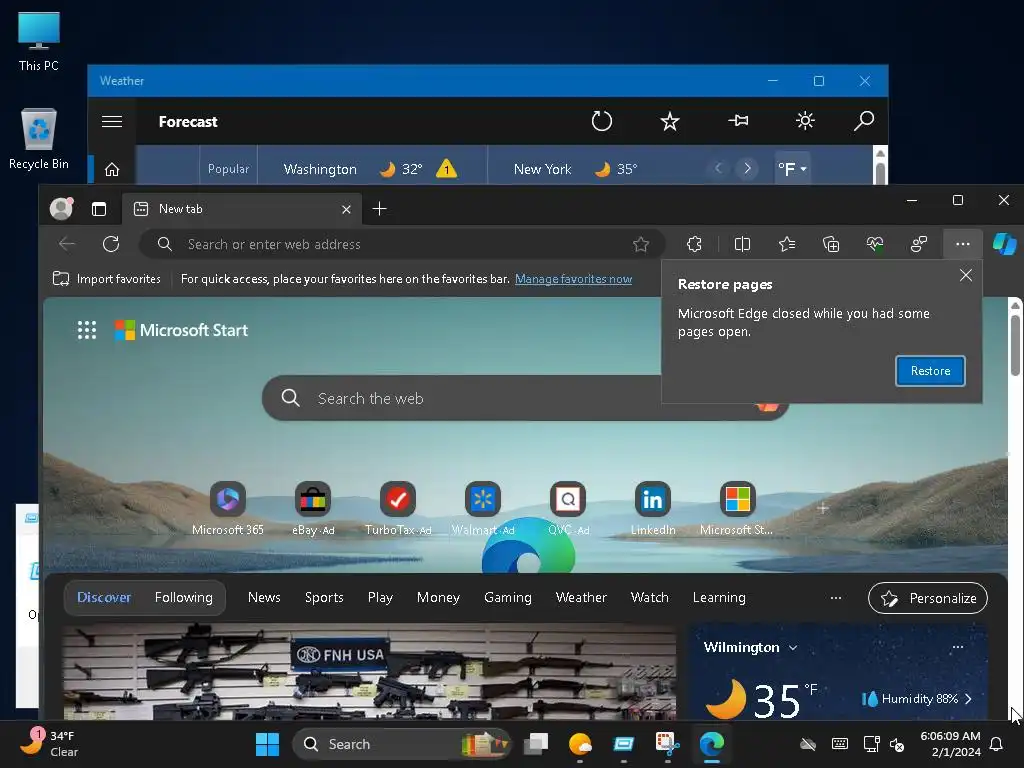Screen dimensions: 1024x768
Task: Open the Microsoft Store quick link
Action: point(737,509)
